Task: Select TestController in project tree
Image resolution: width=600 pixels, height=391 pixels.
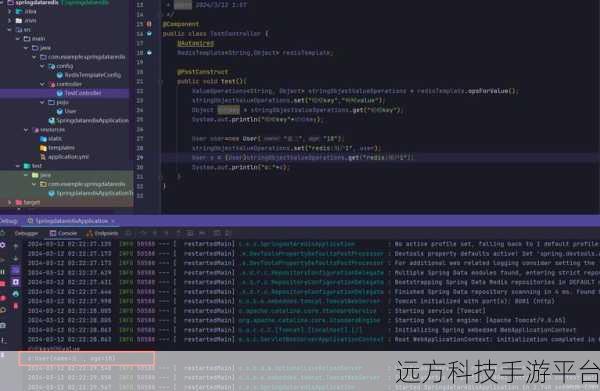Action: click(83, 93)
